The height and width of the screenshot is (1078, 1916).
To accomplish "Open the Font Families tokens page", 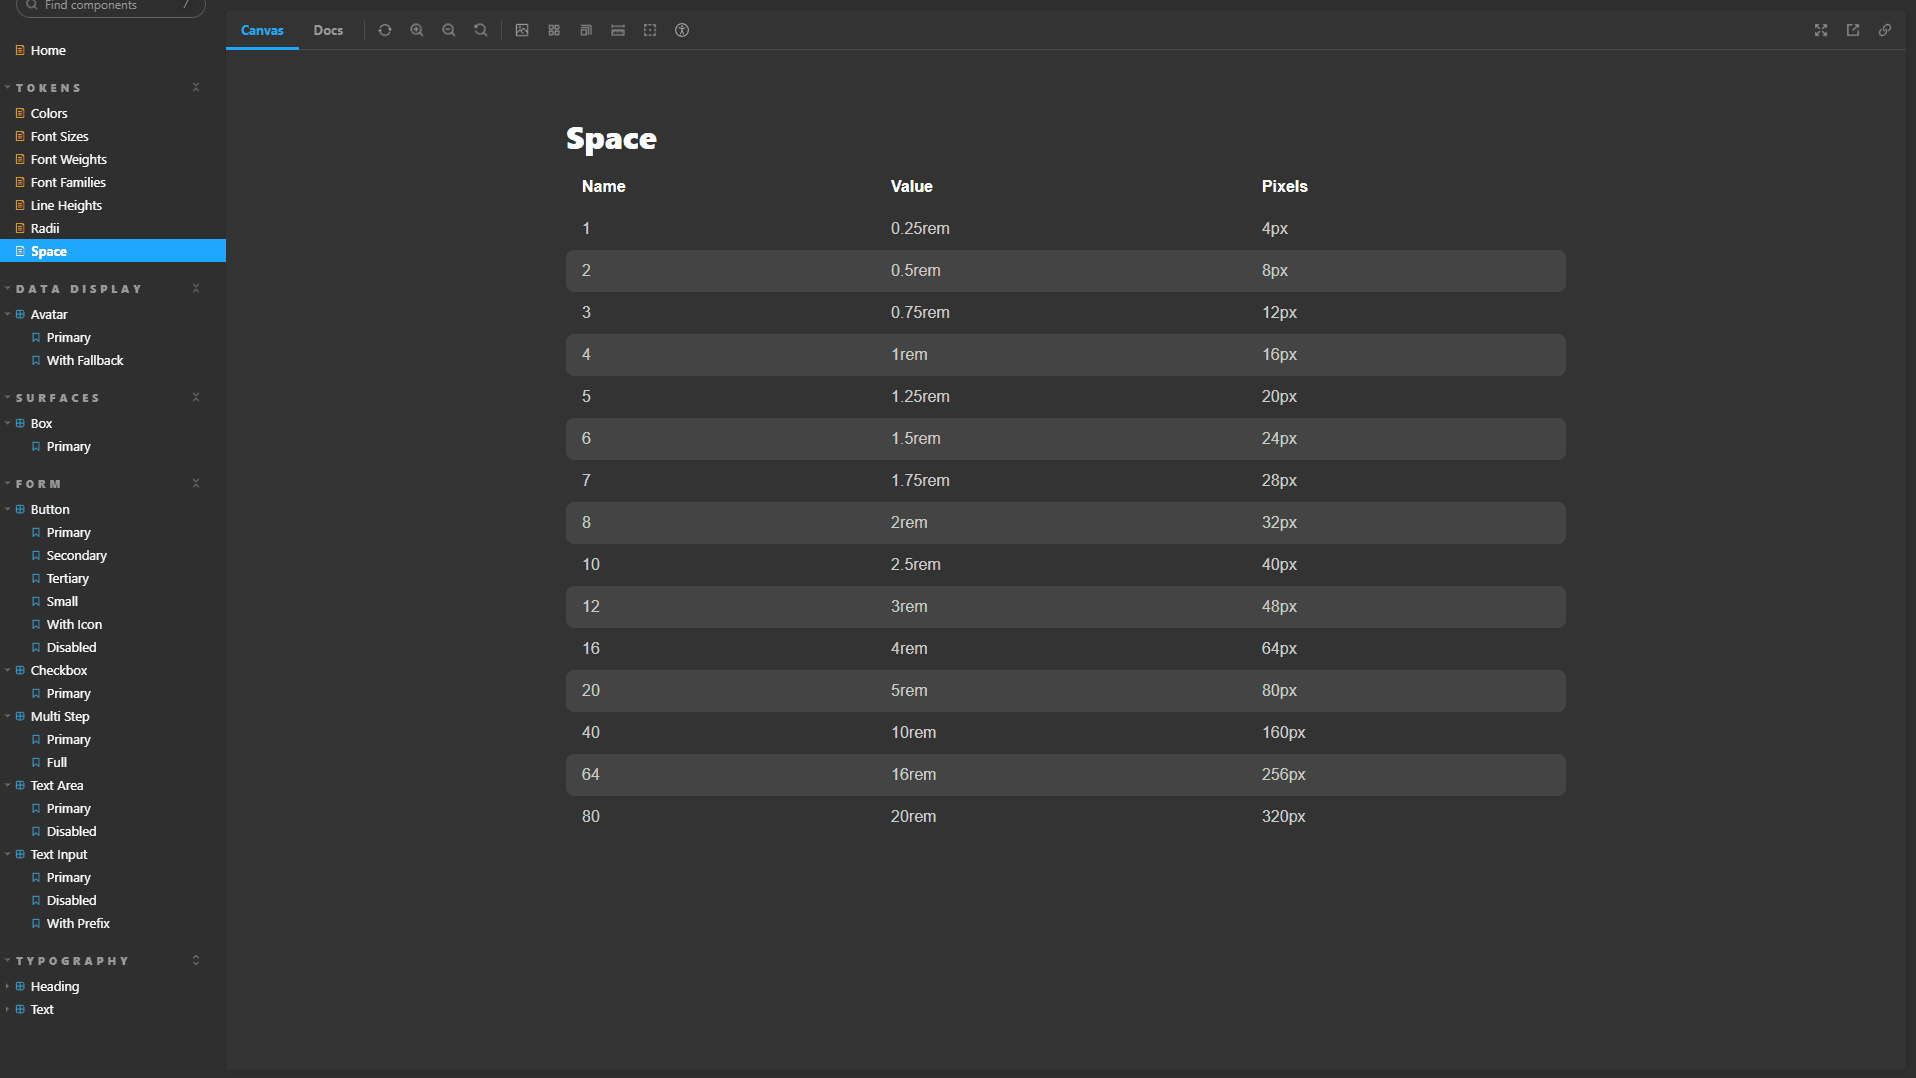I will click(x=68, y=182).
